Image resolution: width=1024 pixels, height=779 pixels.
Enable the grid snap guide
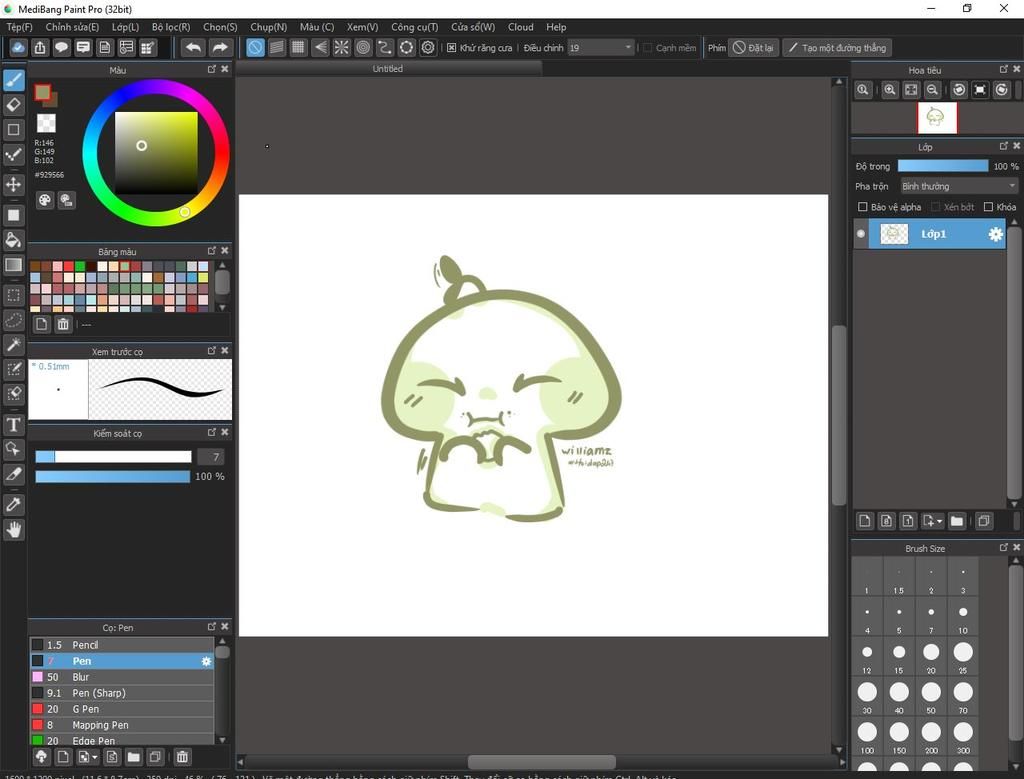(x=298, y=48)
